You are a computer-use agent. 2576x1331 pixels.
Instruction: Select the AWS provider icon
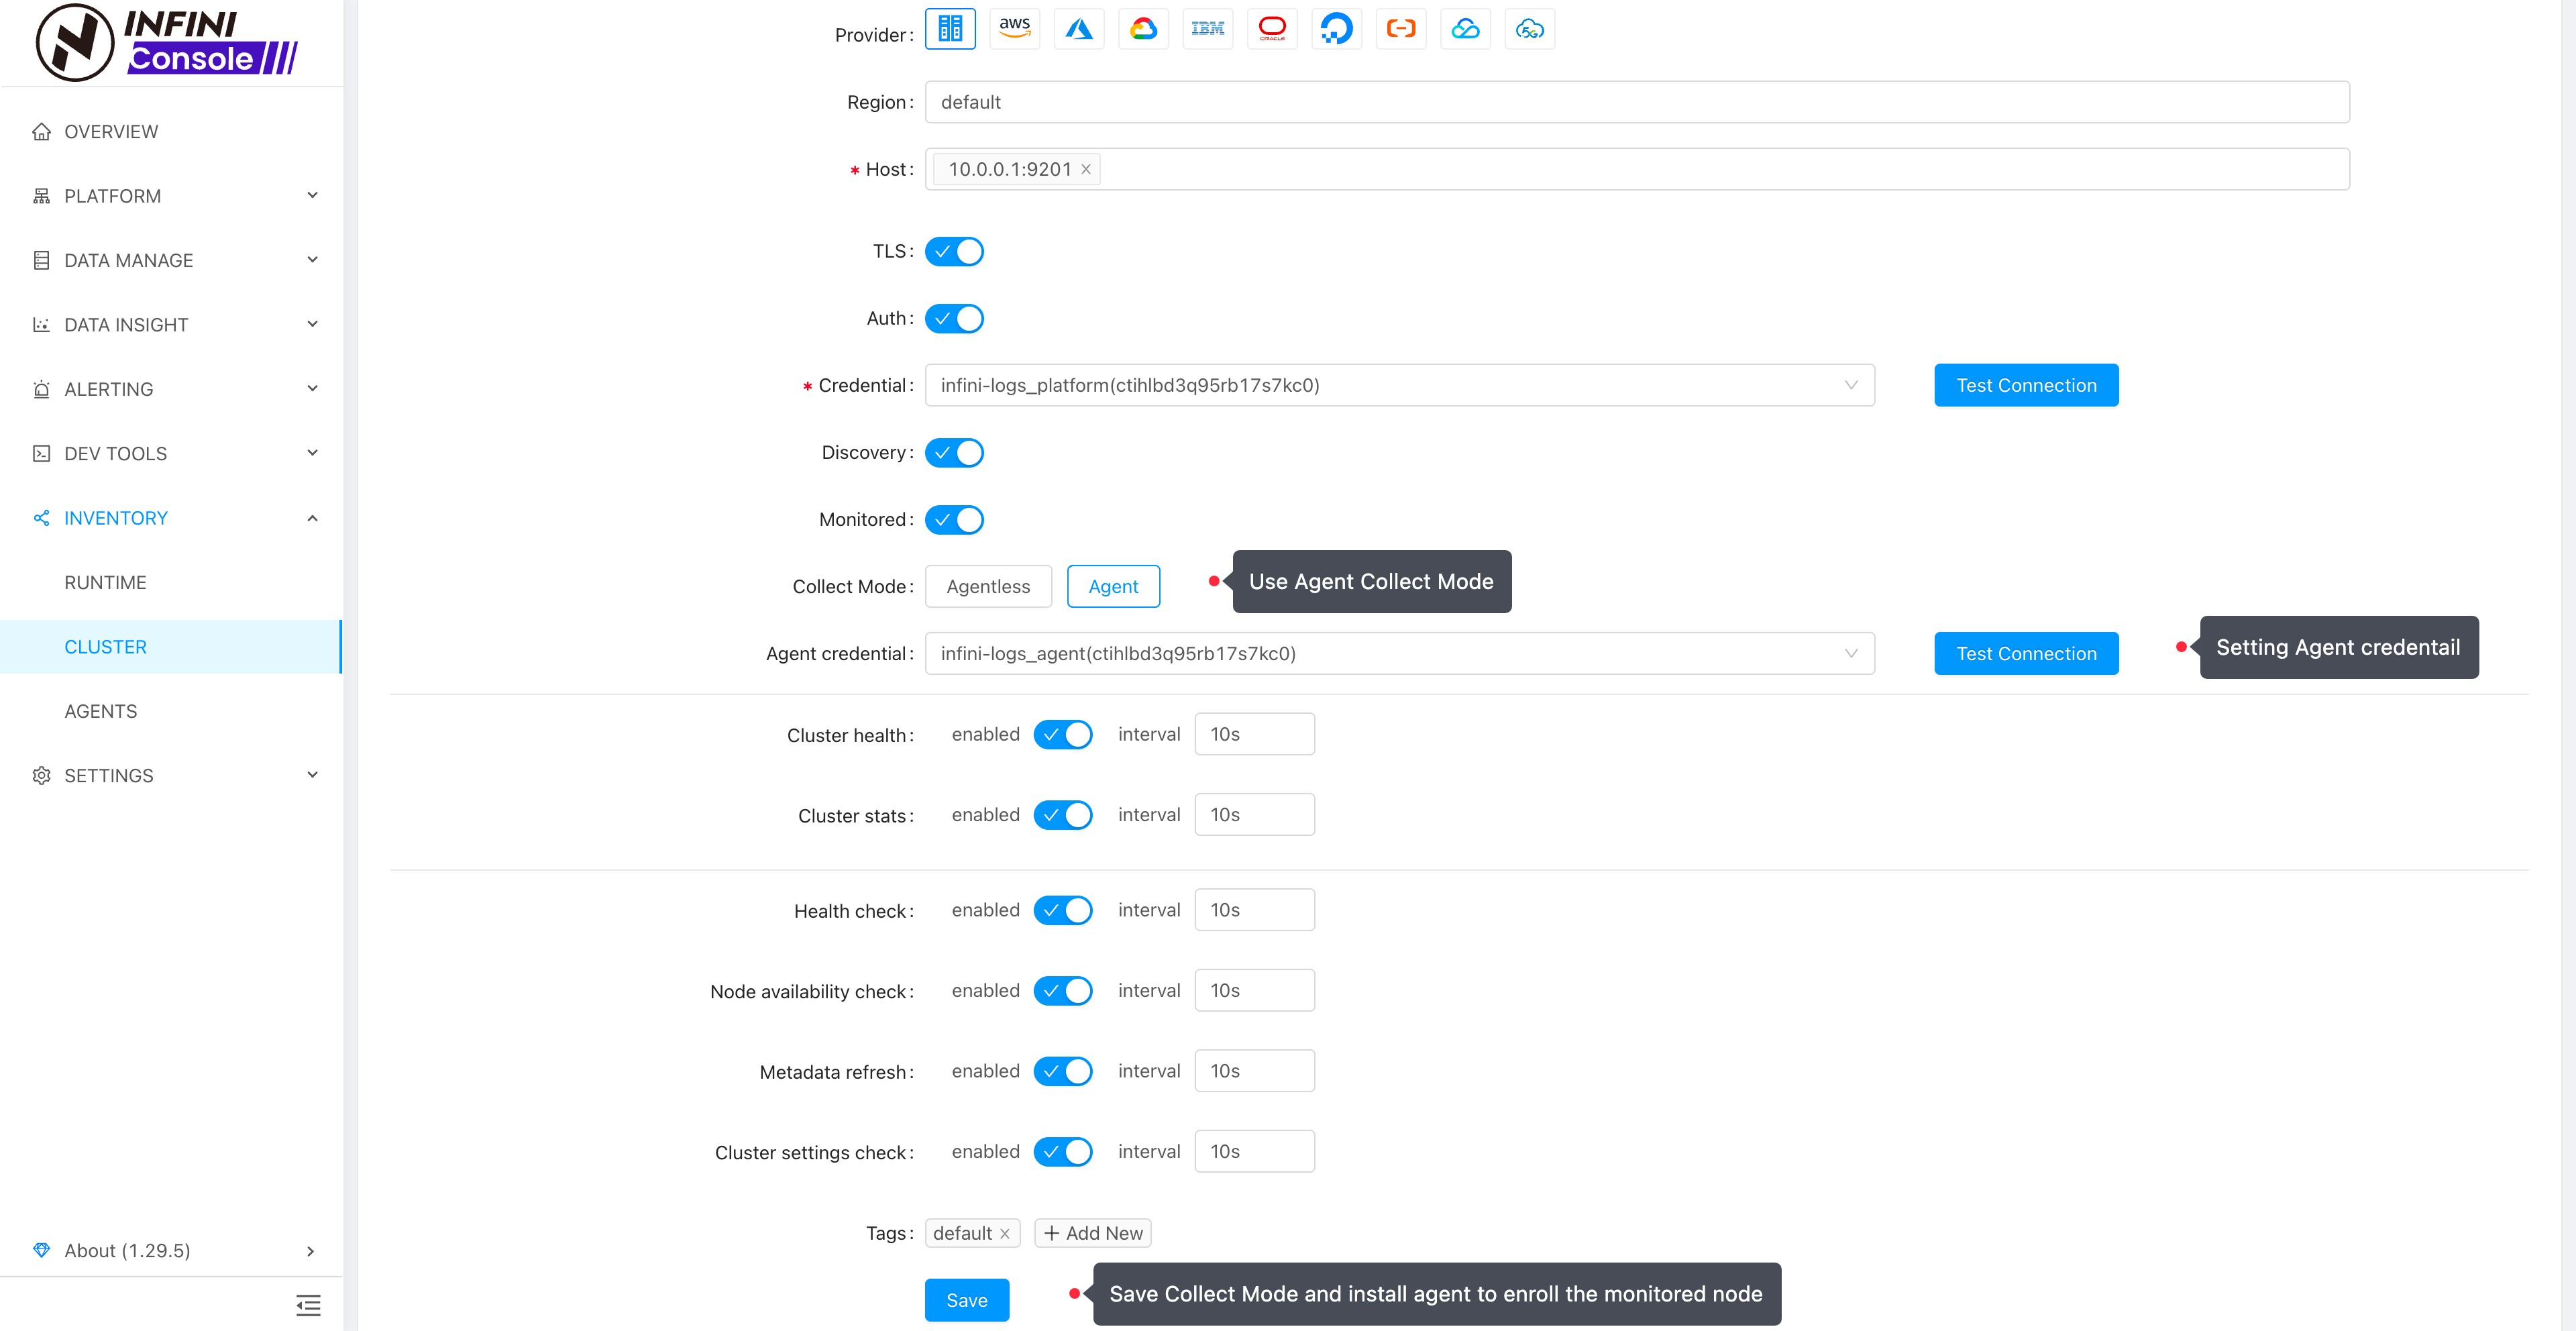(x=1014, y=28)
